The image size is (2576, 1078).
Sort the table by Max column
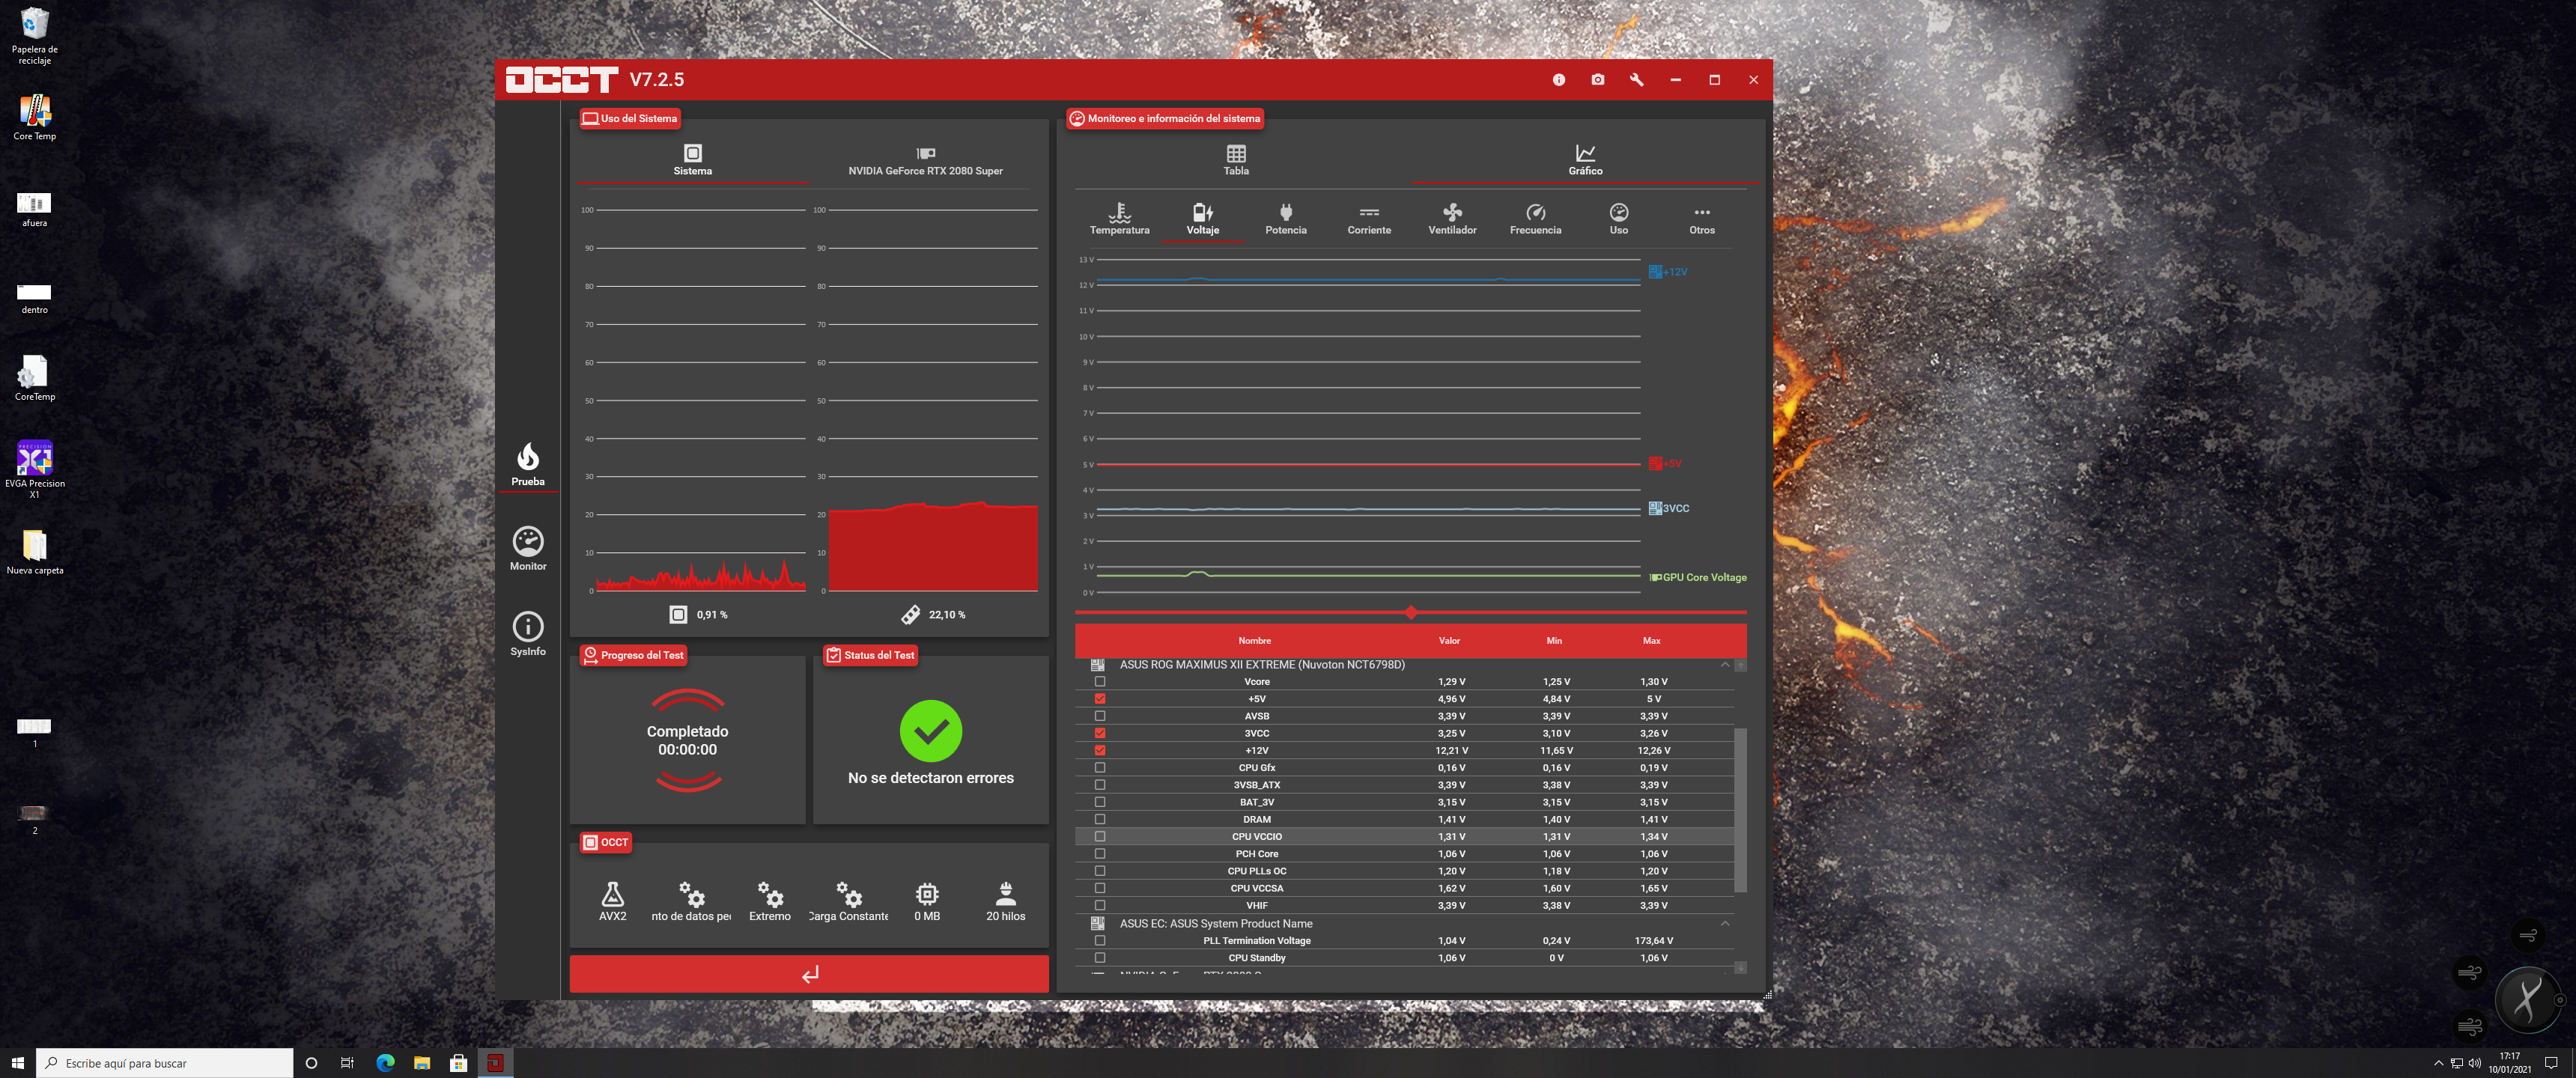pos(1651,641)
